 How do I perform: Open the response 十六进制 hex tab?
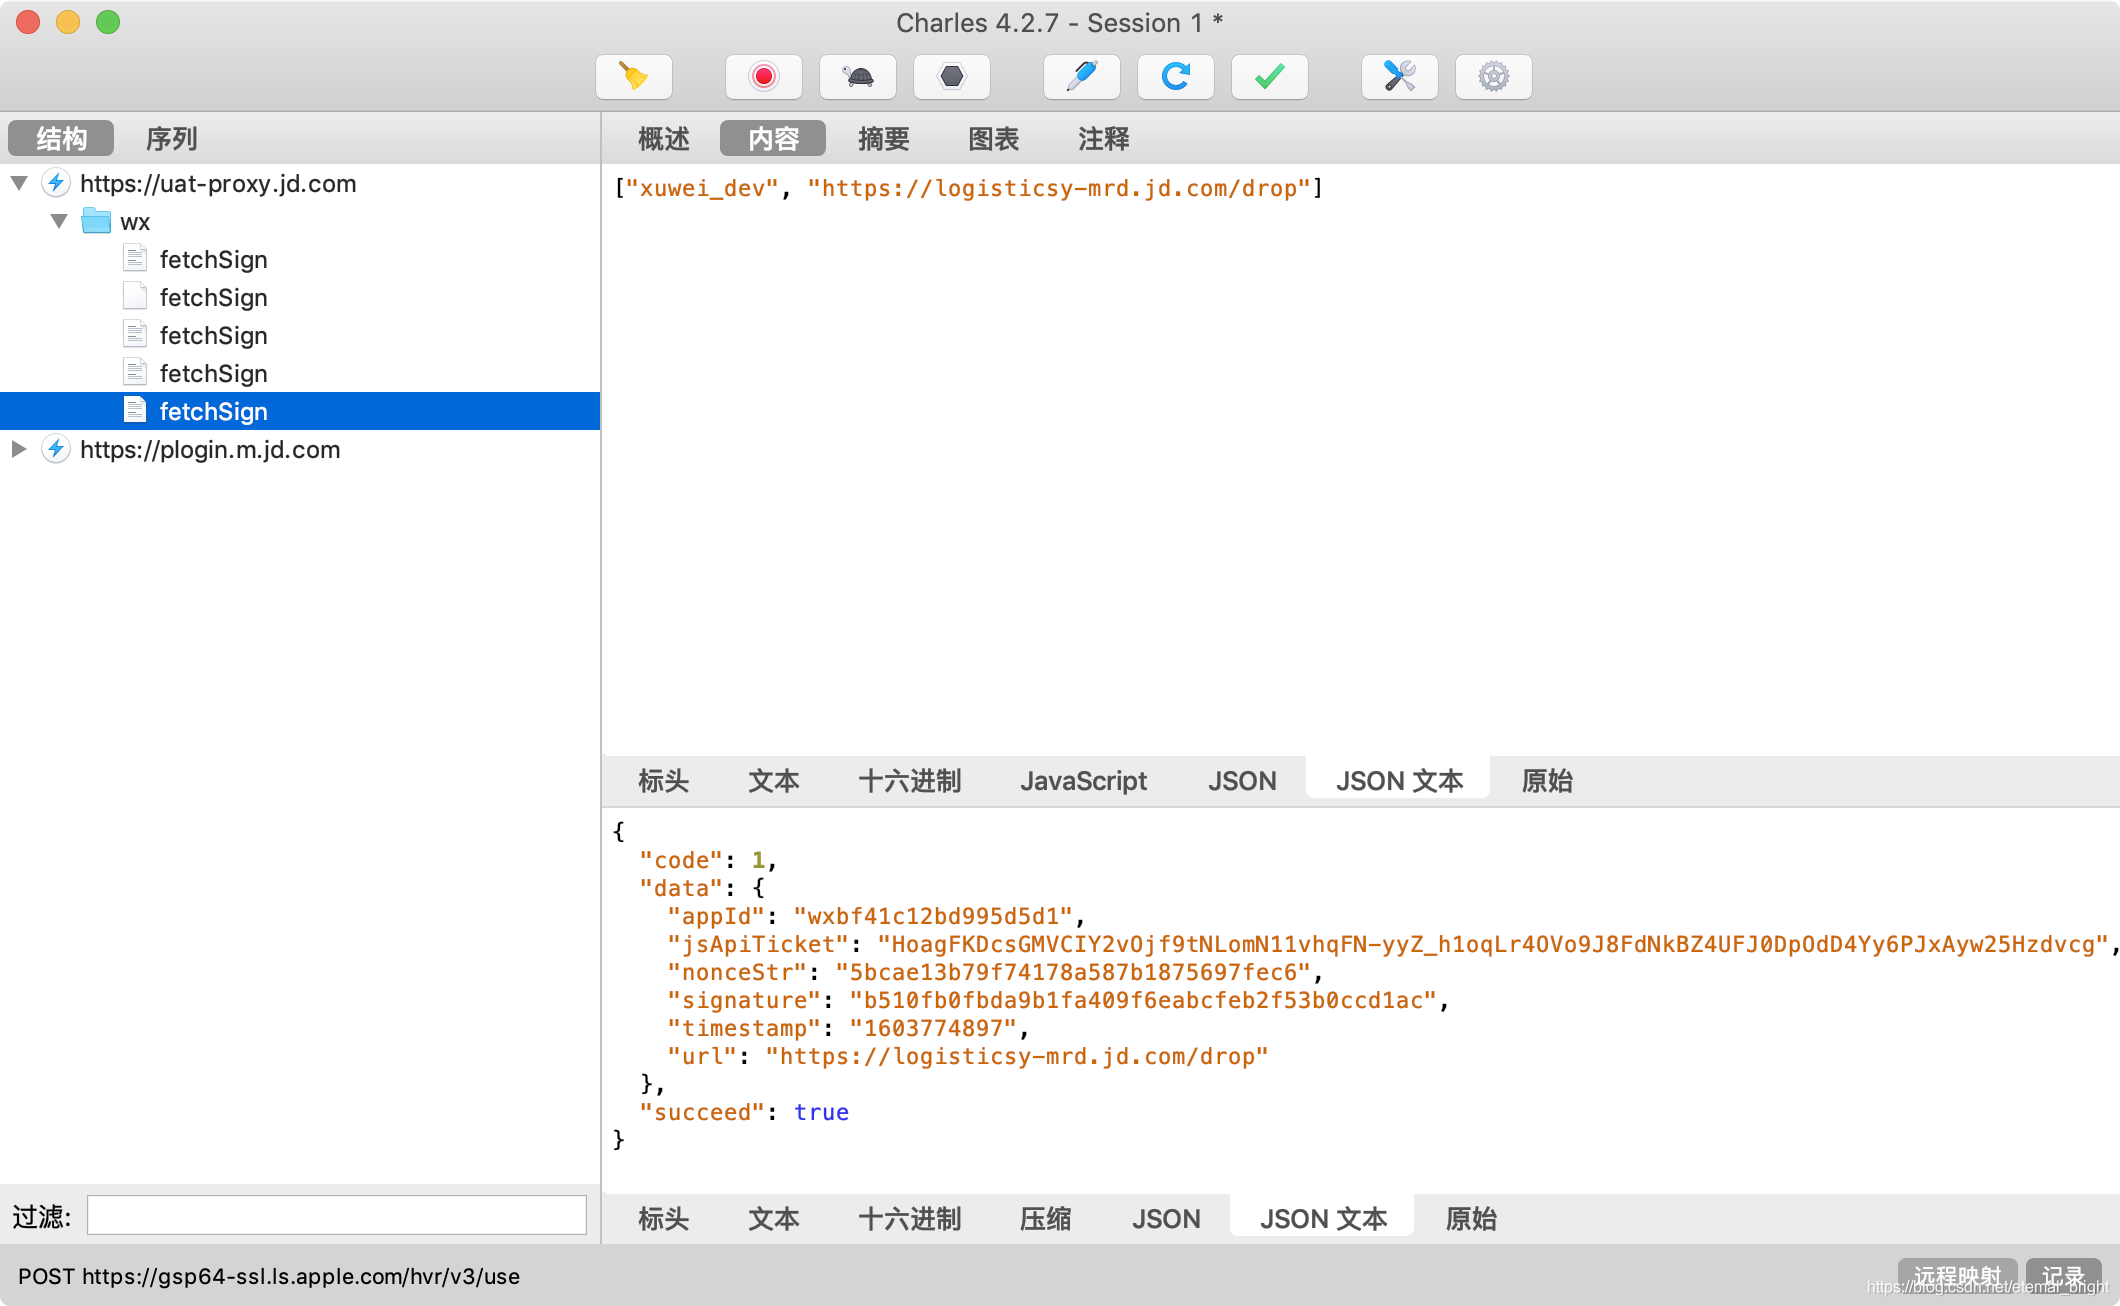(910, 1219)
